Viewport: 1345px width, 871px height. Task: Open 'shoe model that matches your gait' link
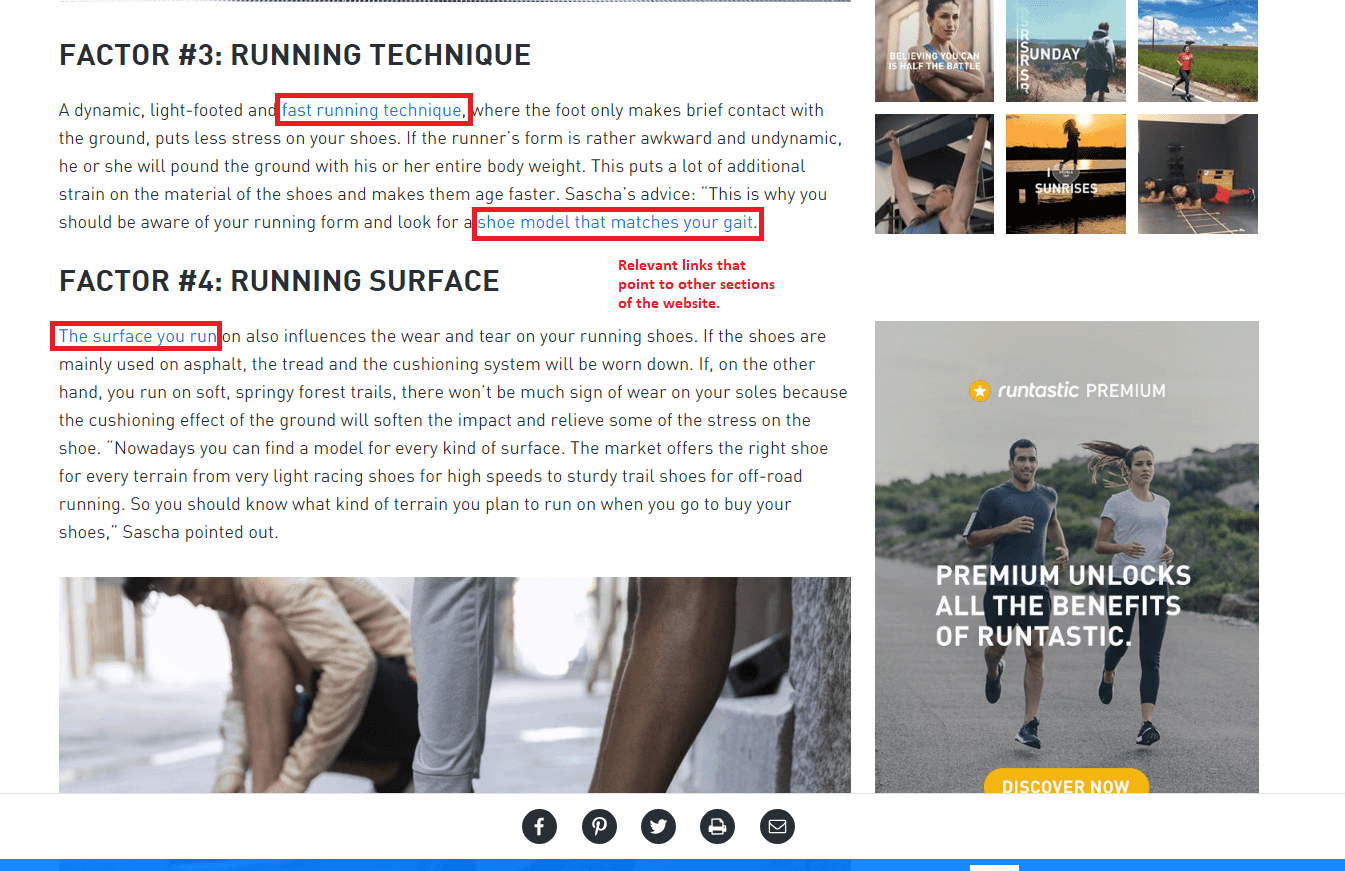(615, 222)
